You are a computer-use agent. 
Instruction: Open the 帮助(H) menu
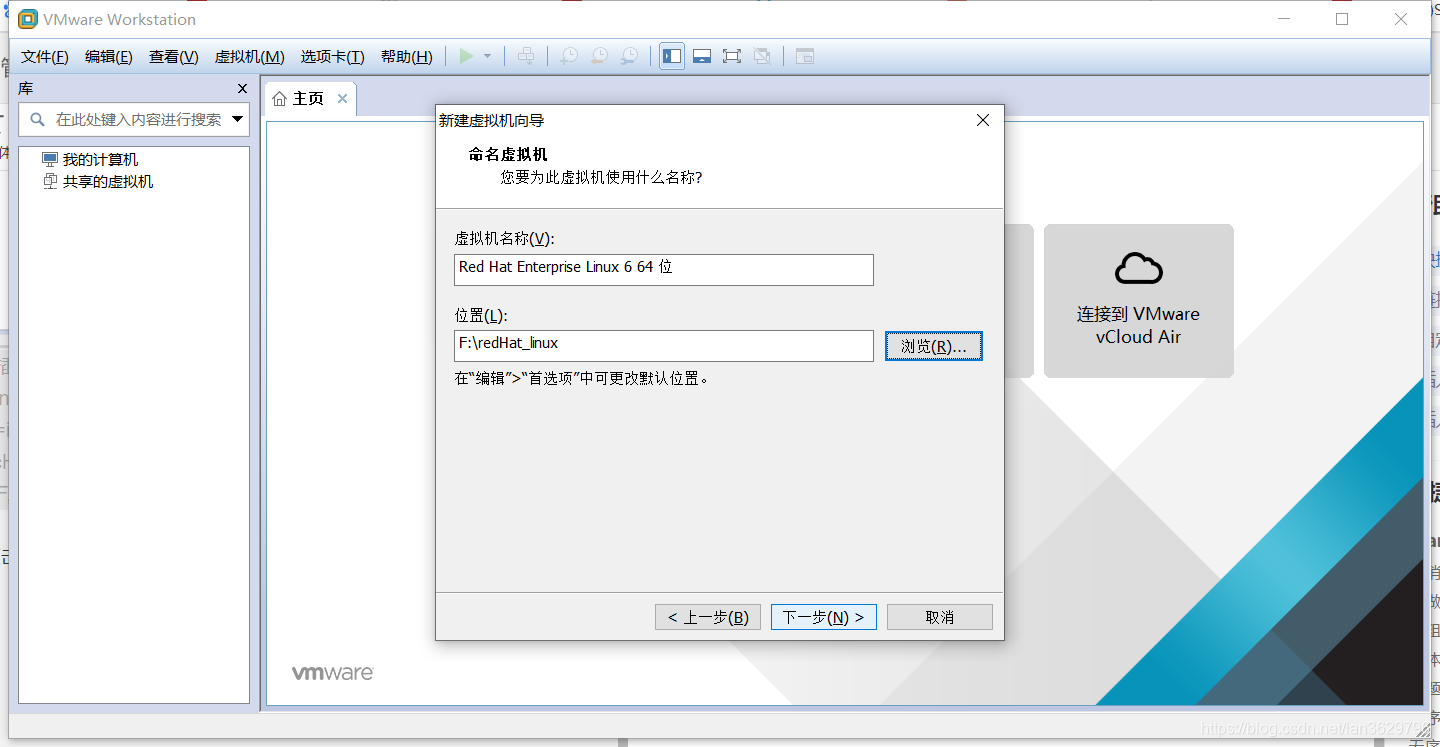(x=407, y=57)
